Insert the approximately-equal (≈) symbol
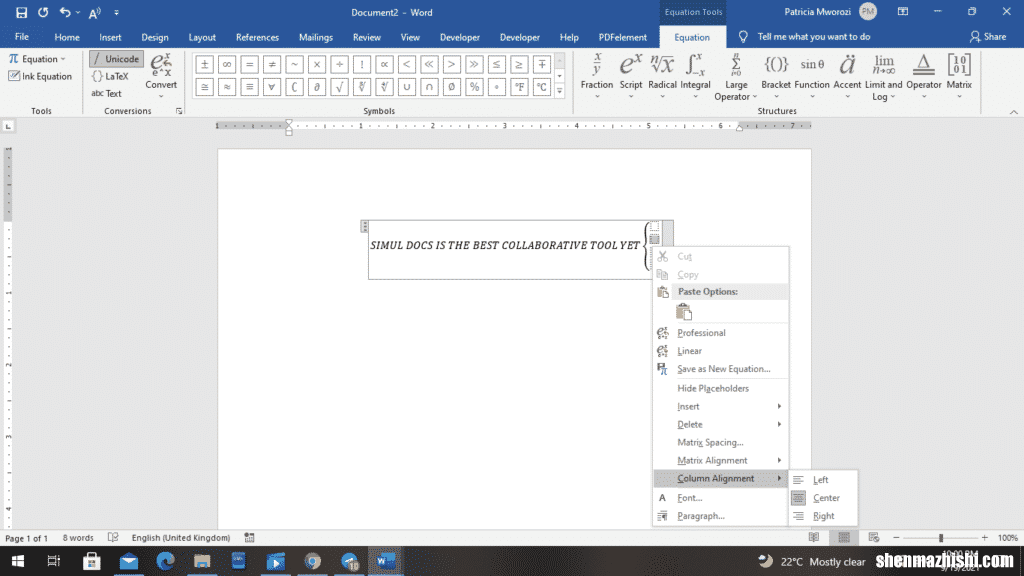This screenshot has height=576, width=1024. pos(227,87)
